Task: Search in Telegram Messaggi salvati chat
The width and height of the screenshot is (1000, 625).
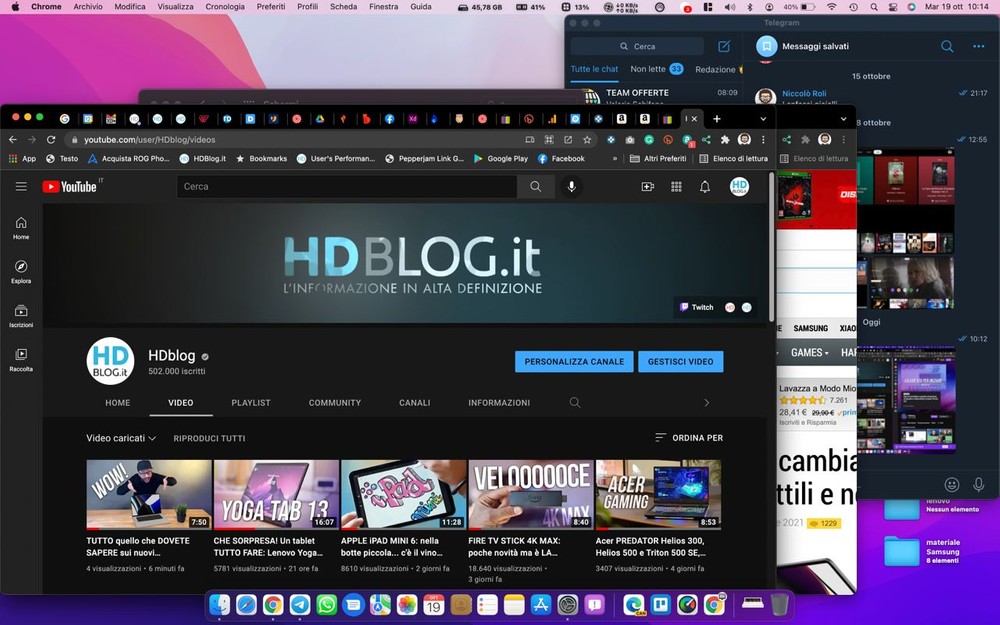Action: (x=947, y=46)
